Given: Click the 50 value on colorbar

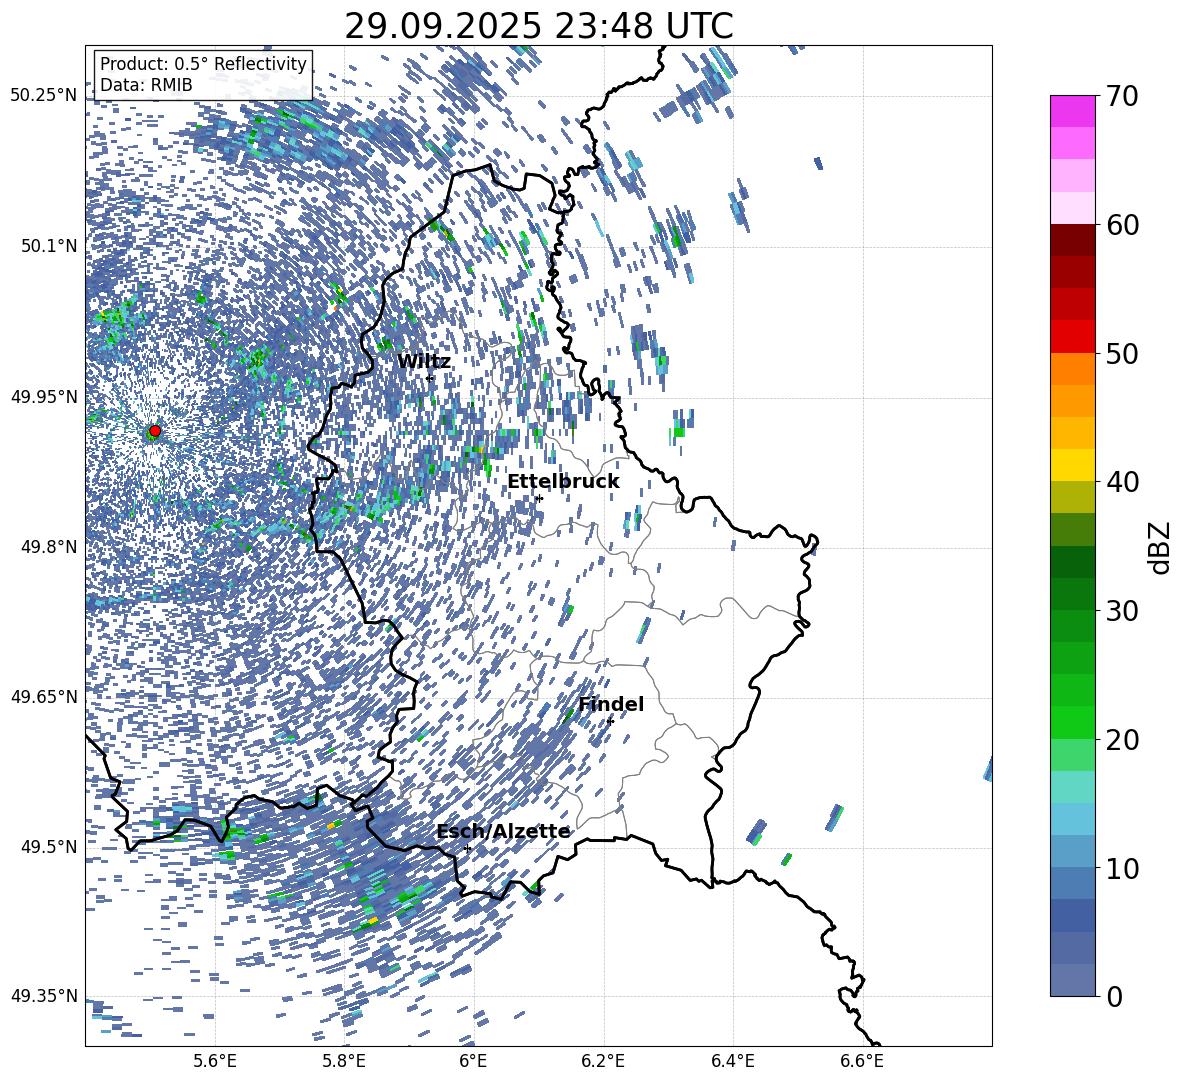Looking at the screenshot, I should (1121, 354).
